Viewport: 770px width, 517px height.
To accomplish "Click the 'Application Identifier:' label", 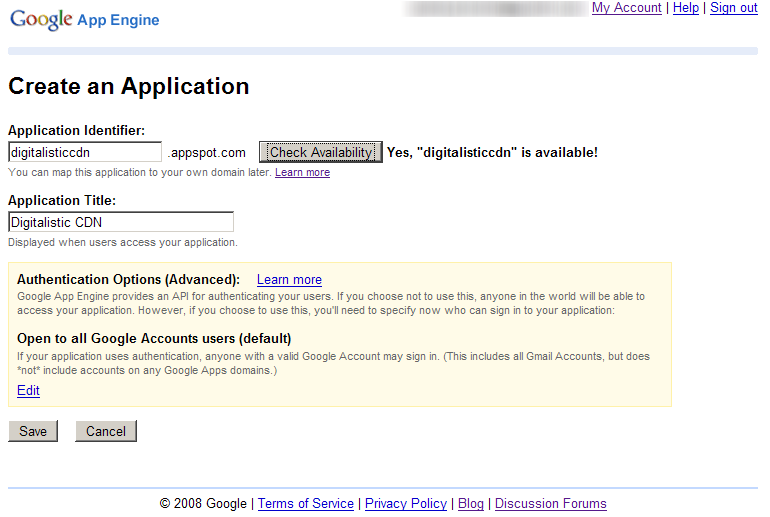I will (x=77, y=131).
